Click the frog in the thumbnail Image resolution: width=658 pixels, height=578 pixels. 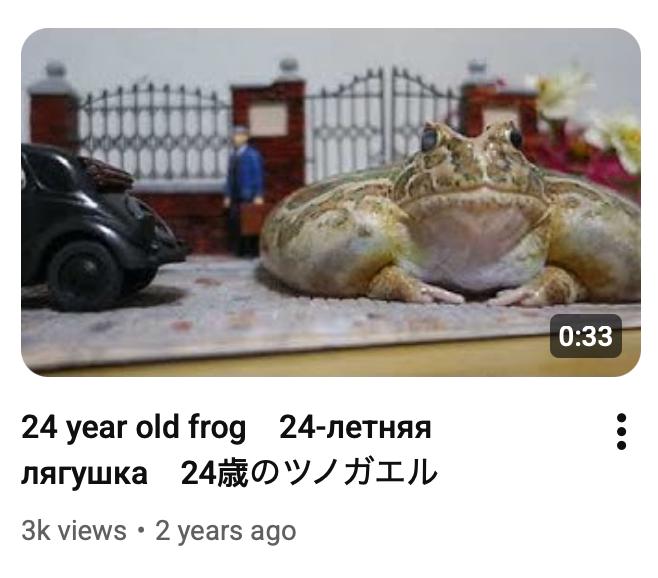pos(451,214)
